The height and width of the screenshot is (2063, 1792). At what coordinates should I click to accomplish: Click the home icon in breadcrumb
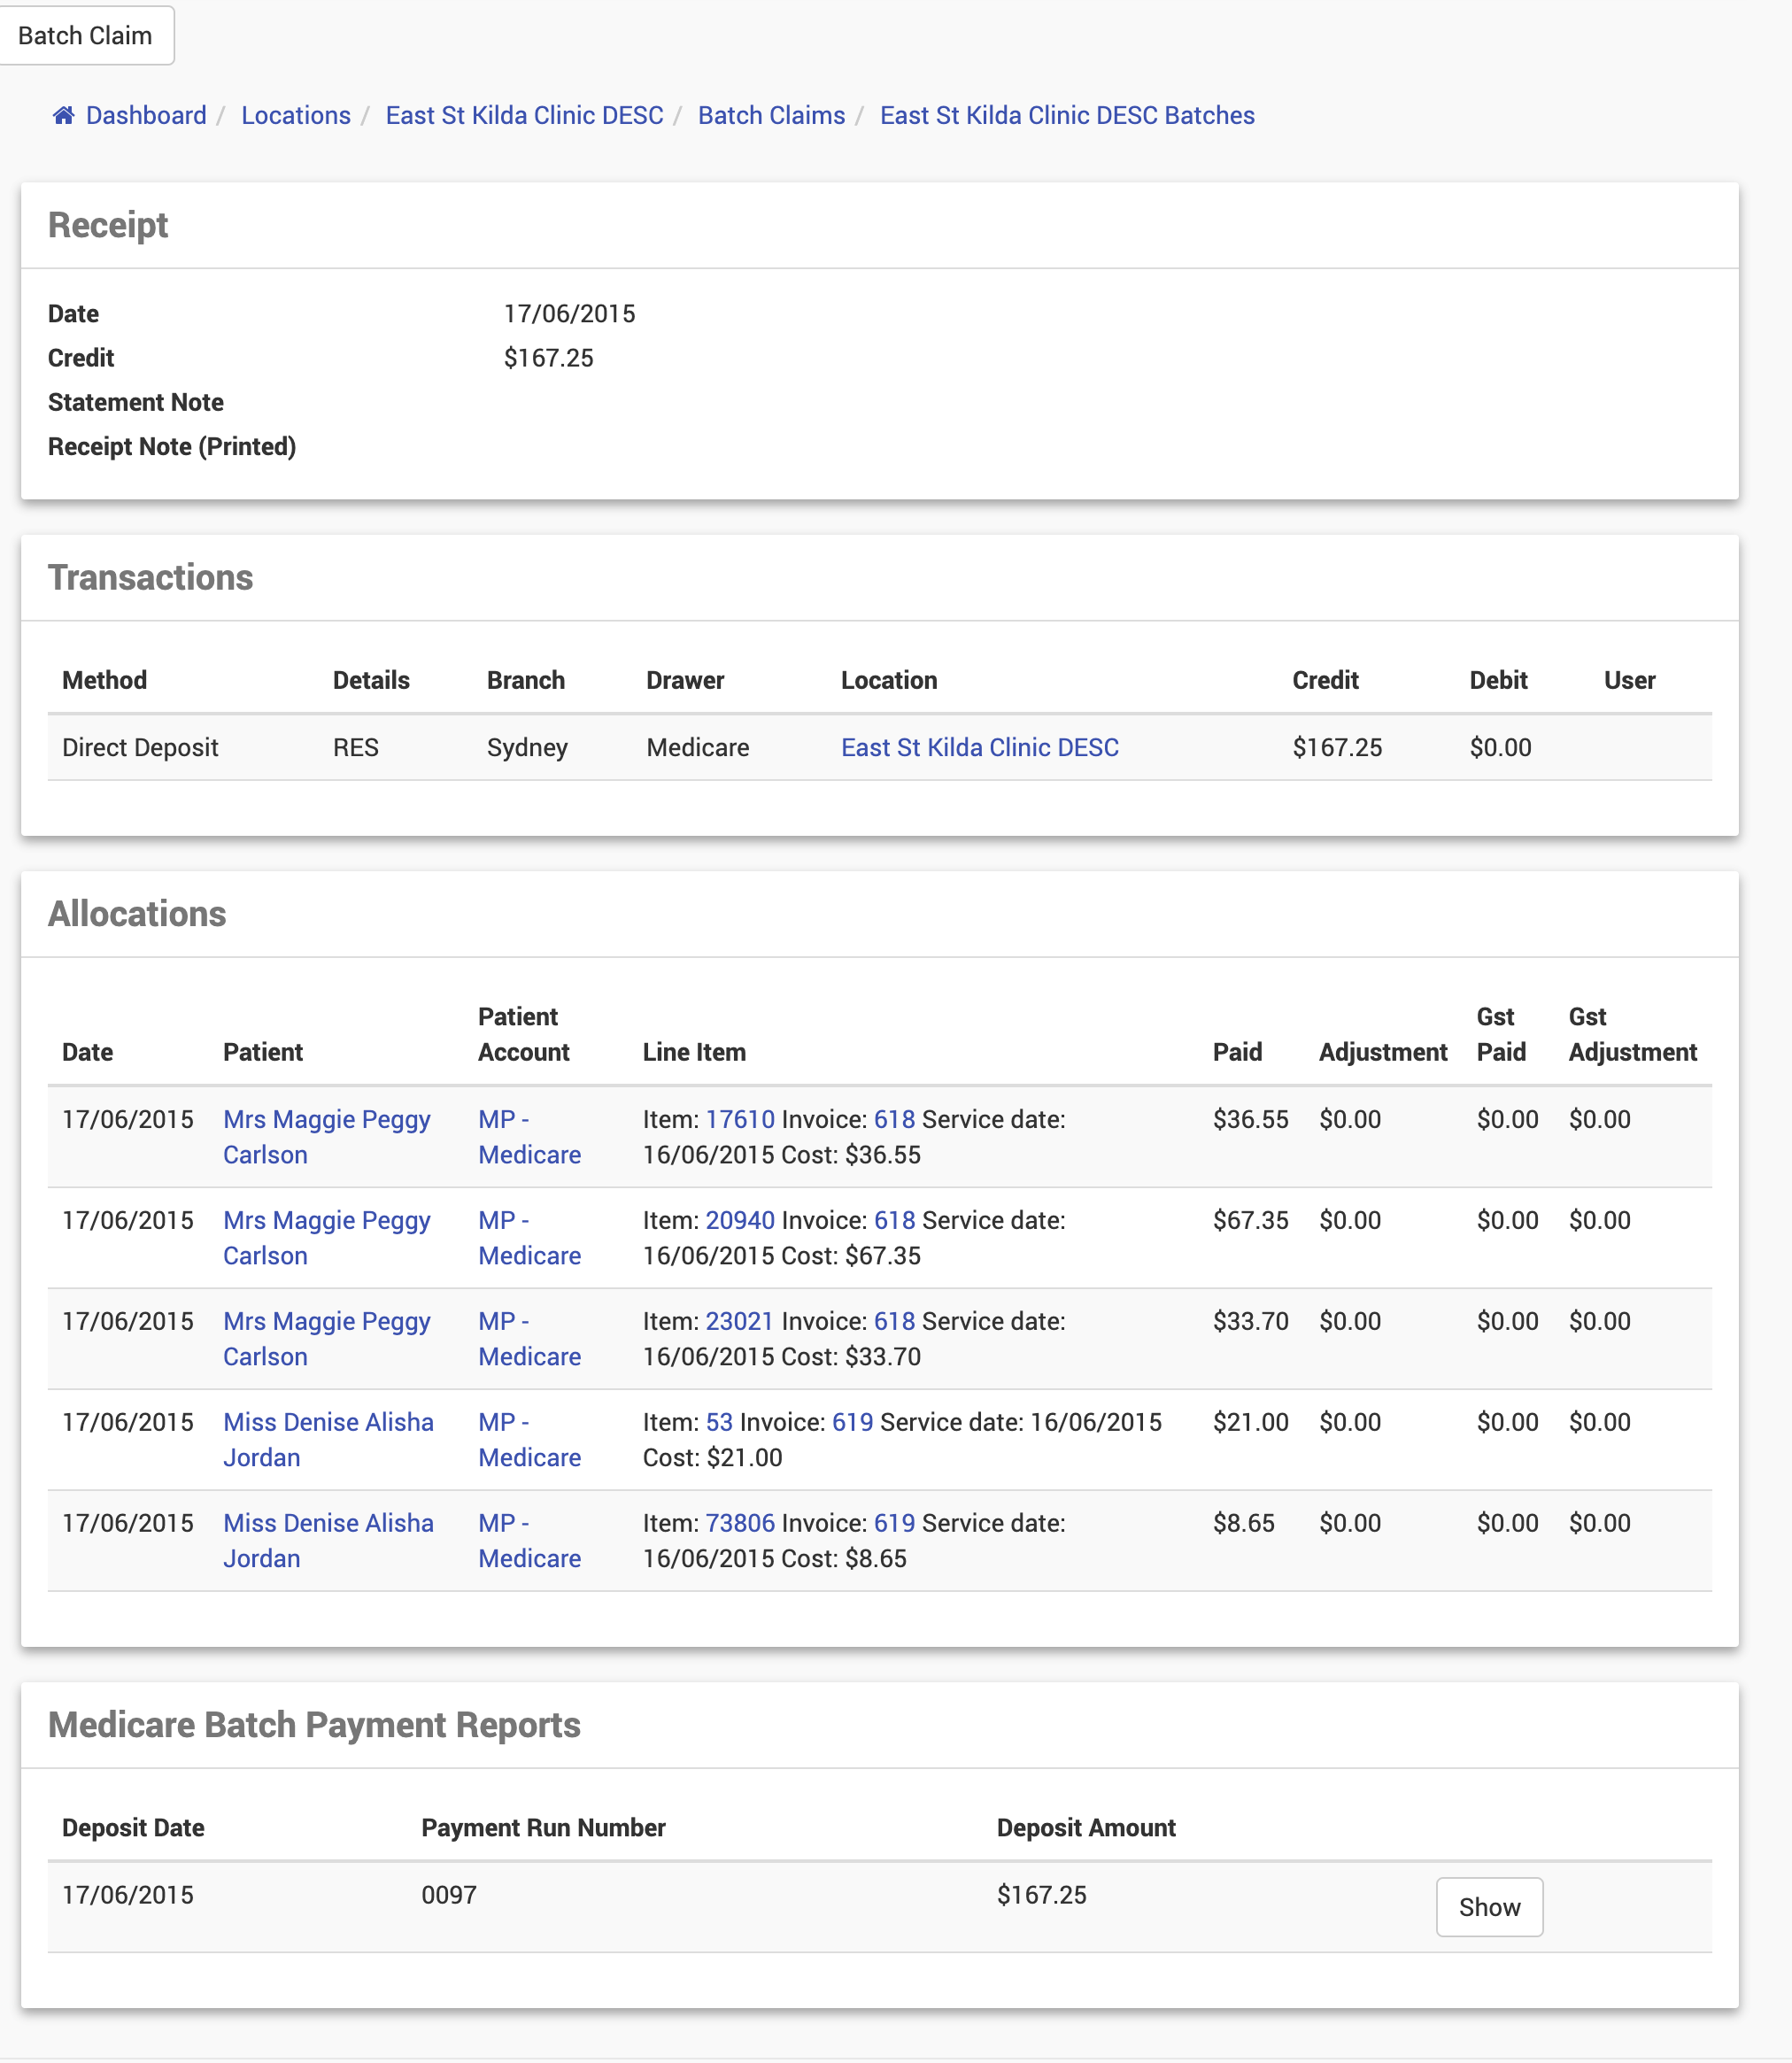pos(63,115)
